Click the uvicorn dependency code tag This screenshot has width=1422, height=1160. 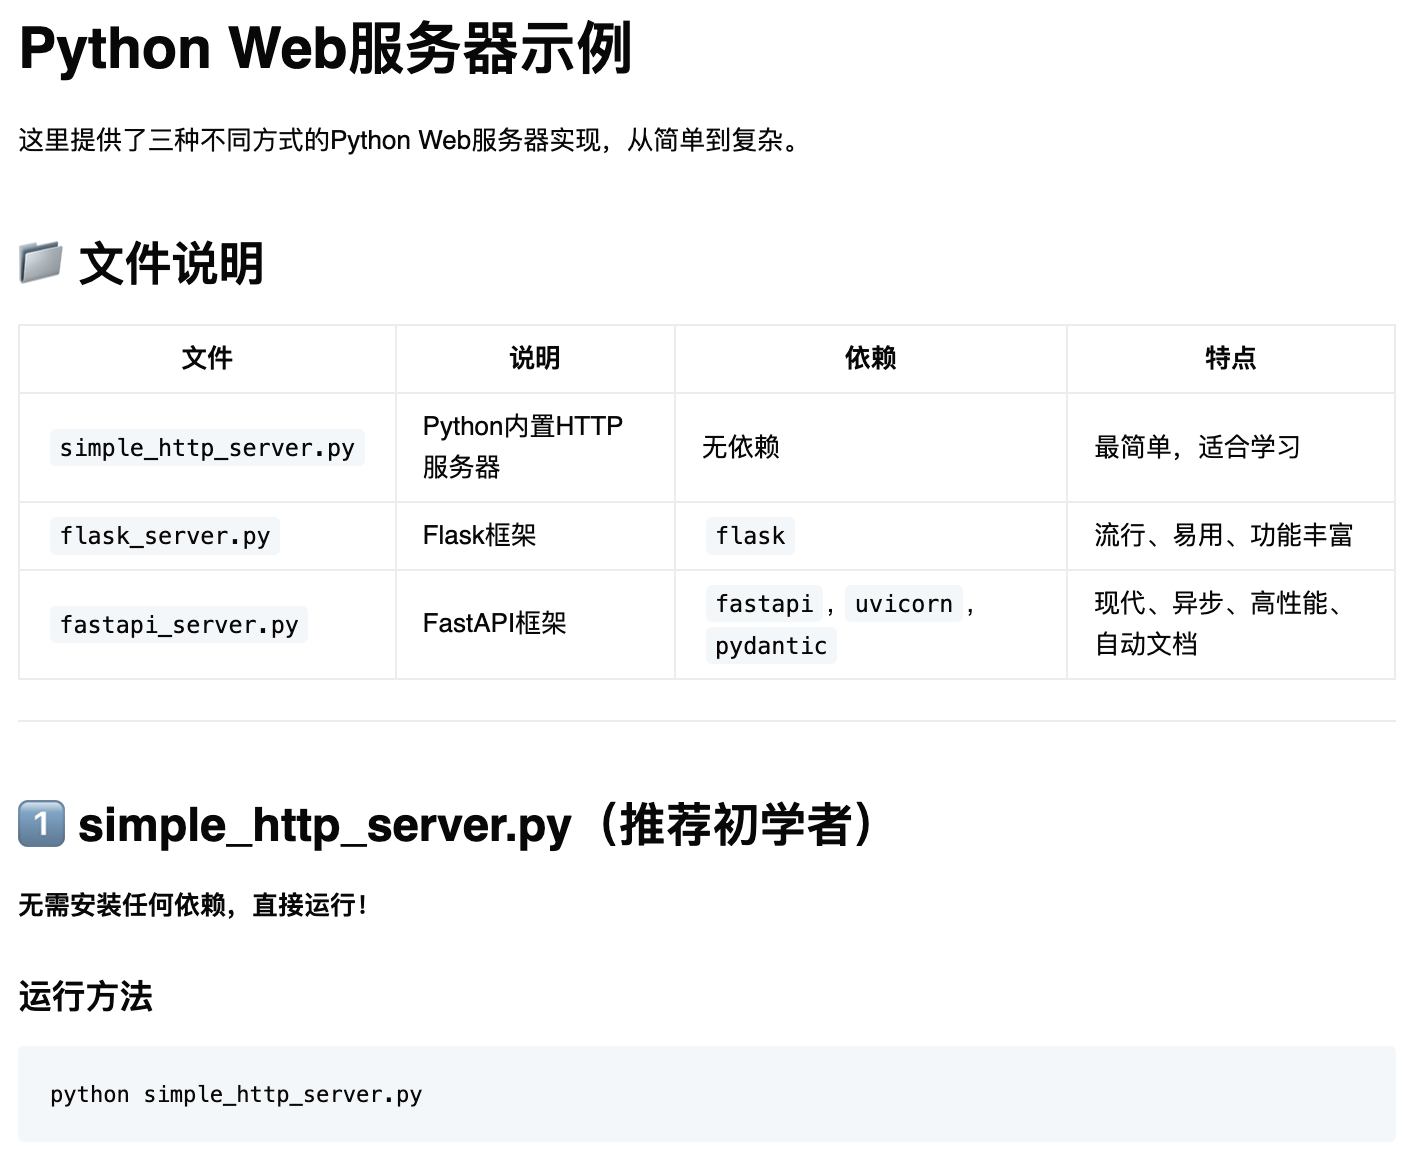pos(903,604)
